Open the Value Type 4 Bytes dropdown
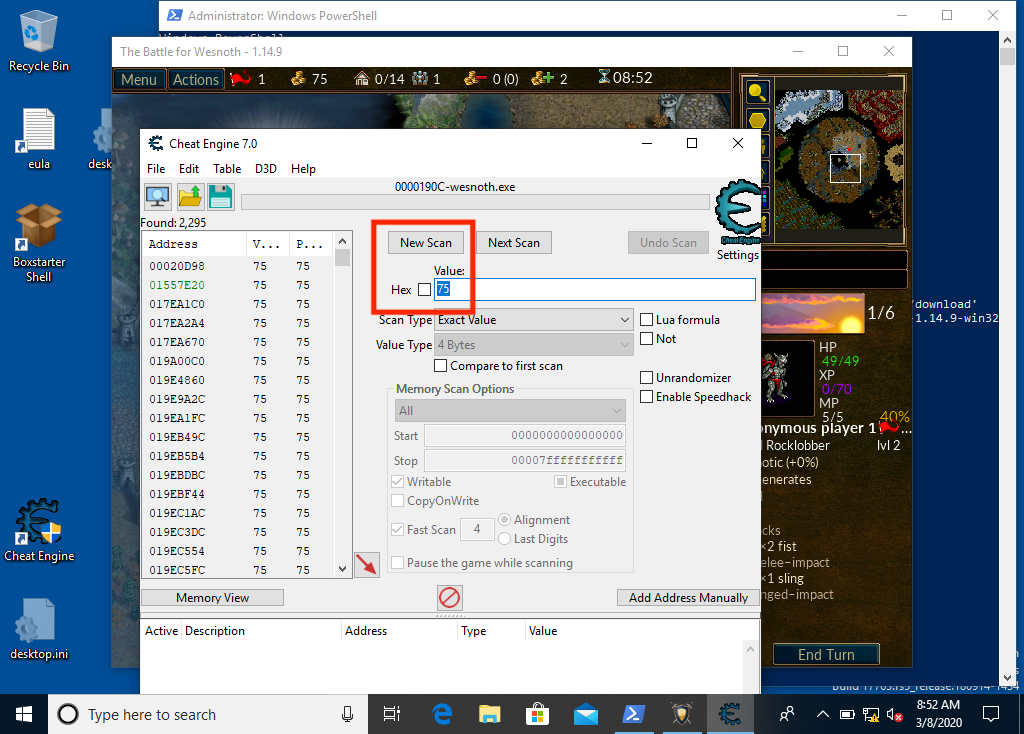1024x734 pixels. [534, 345]
